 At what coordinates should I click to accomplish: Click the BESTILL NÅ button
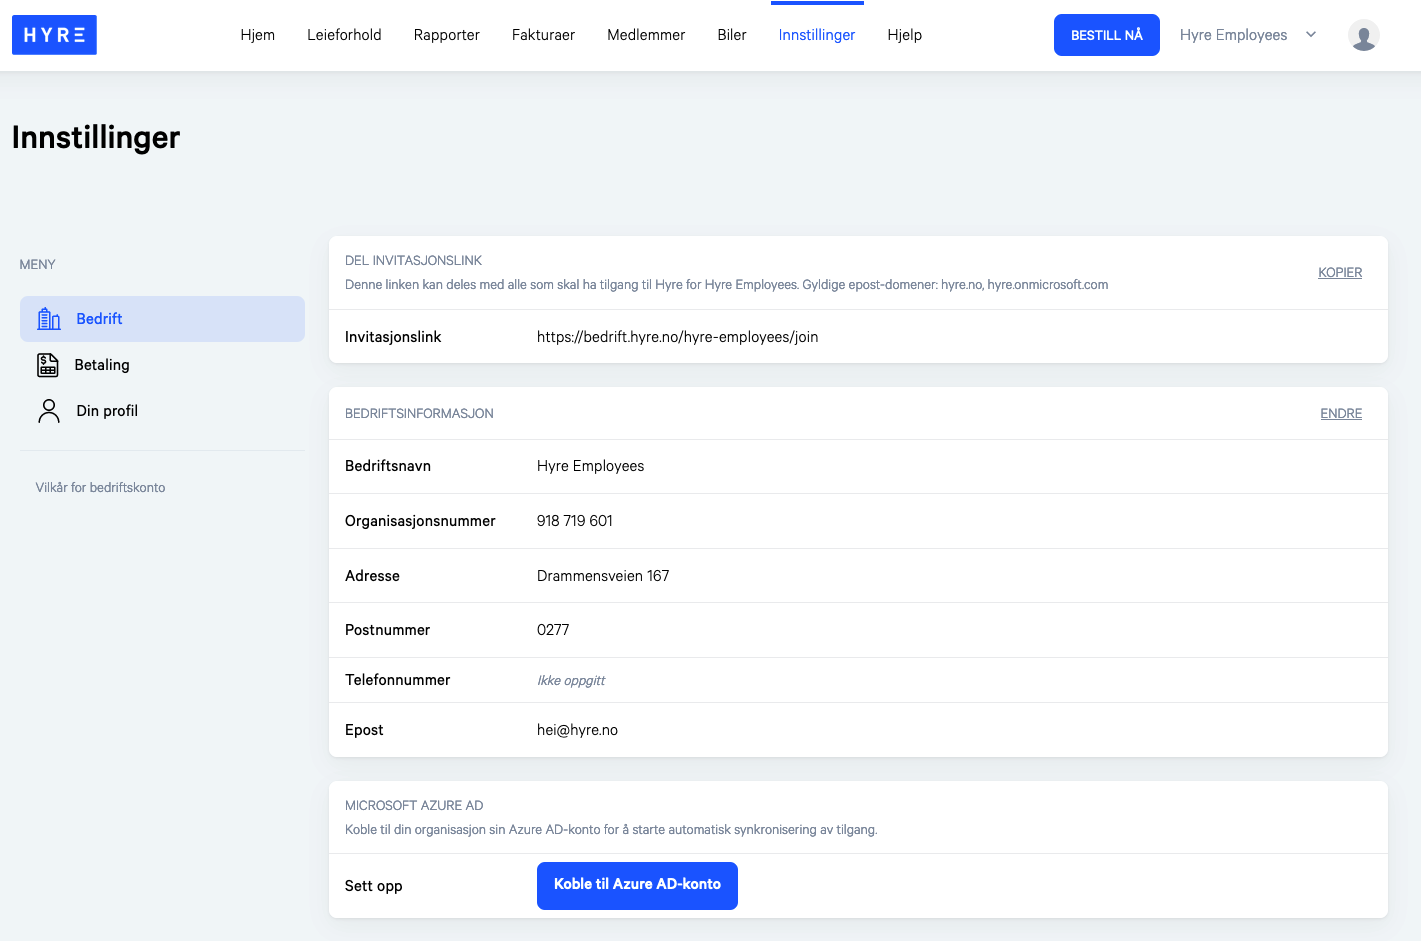click(1107, 35)
